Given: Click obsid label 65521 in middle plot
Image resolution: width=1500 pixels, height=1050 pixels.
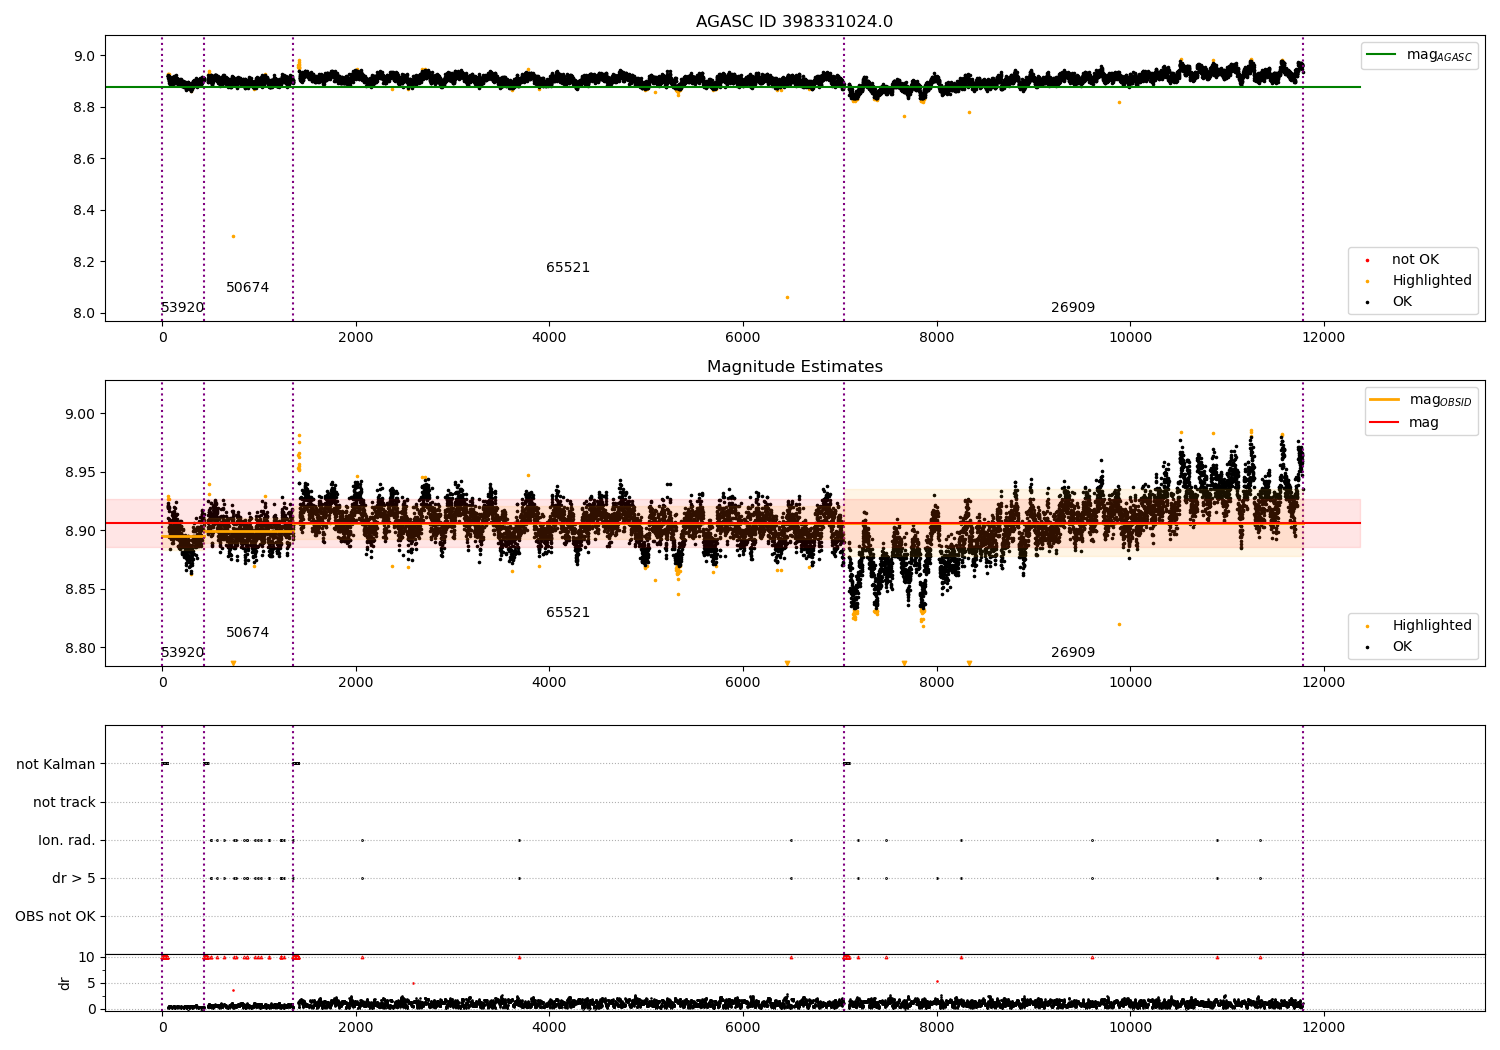Looking at the screenshot, I should tap(568, 613).
